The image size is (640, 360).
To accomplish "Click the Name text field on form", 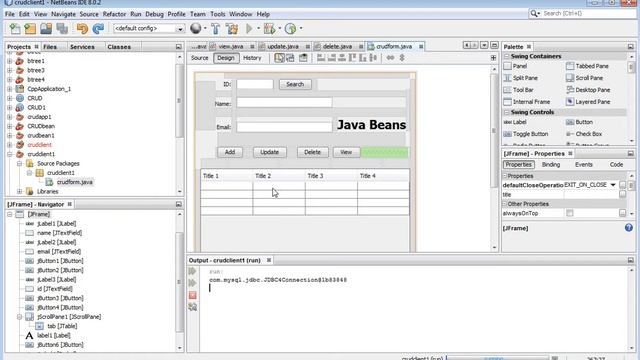I will (284, 102).
